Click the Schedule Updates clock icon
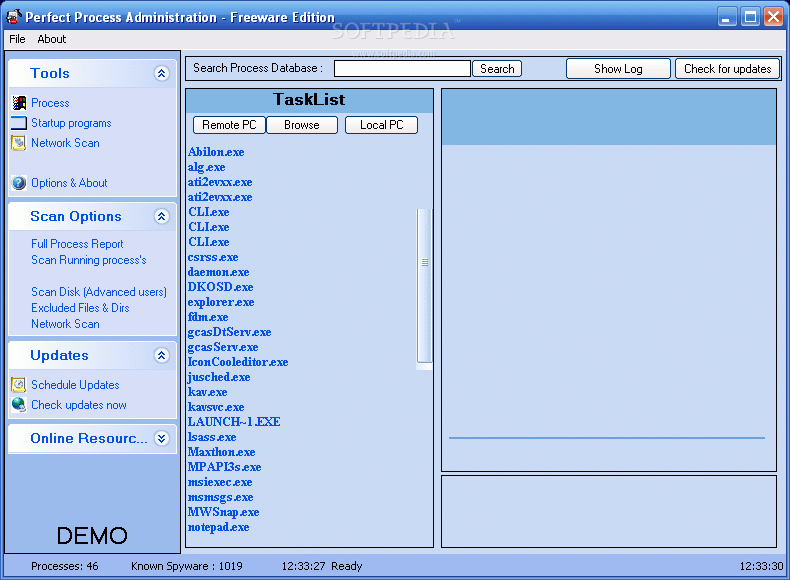Image resolution: width=790 pixels, height=580 pixels. pos(19,385)
